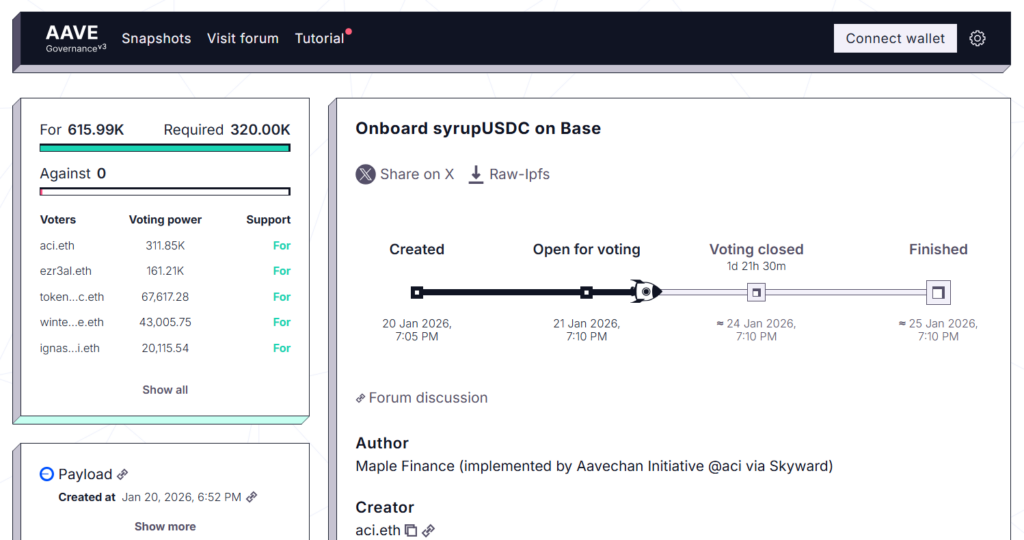The image size is (1024, 540).
Task: Click the 1d 21h 30m countdown
Action: (756, 266)
